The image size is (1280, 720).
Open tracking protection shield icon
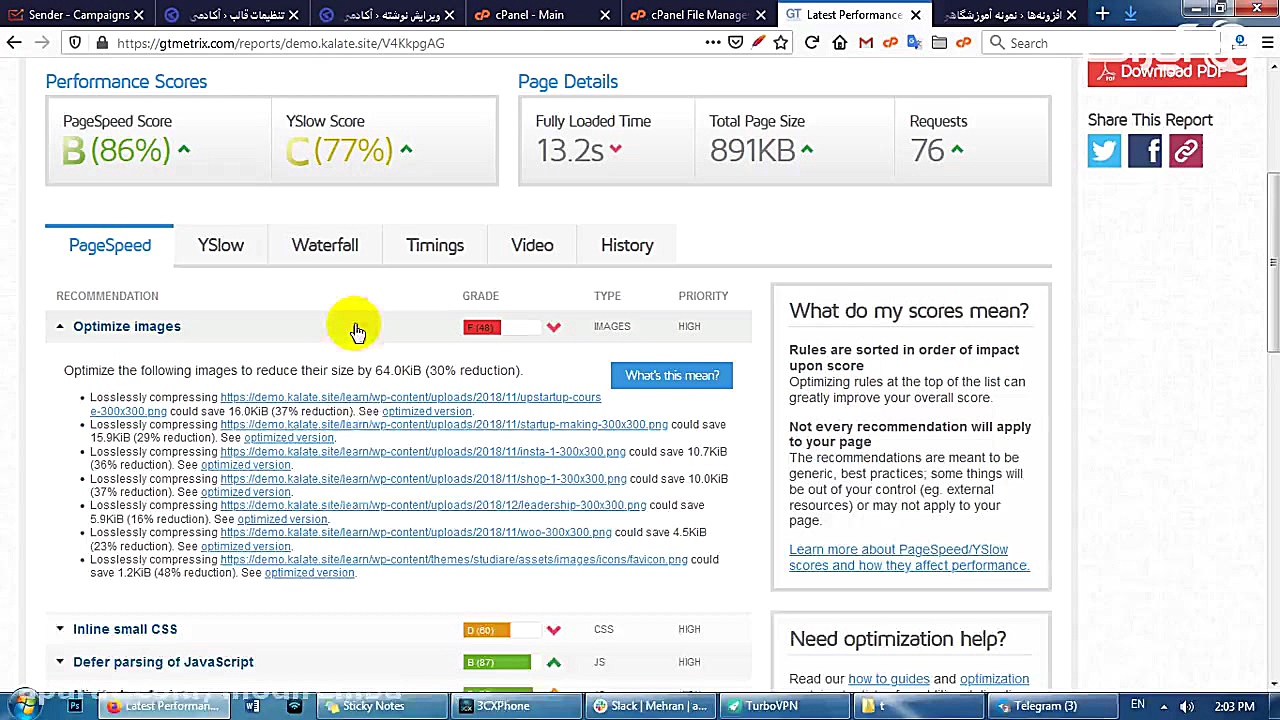pyautogui.click(x=75, y=43)
